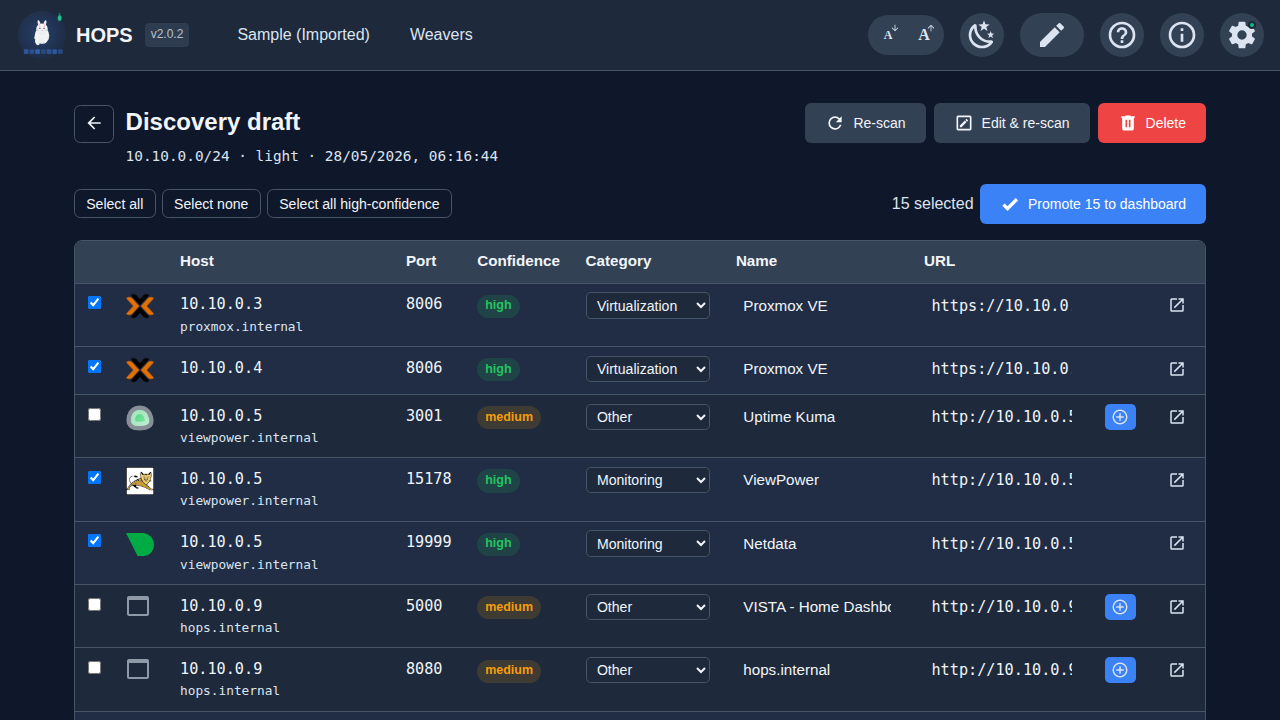Click the proxmox.internal hostname
This screenshot has width=1280, height=720.
point(241,327)
